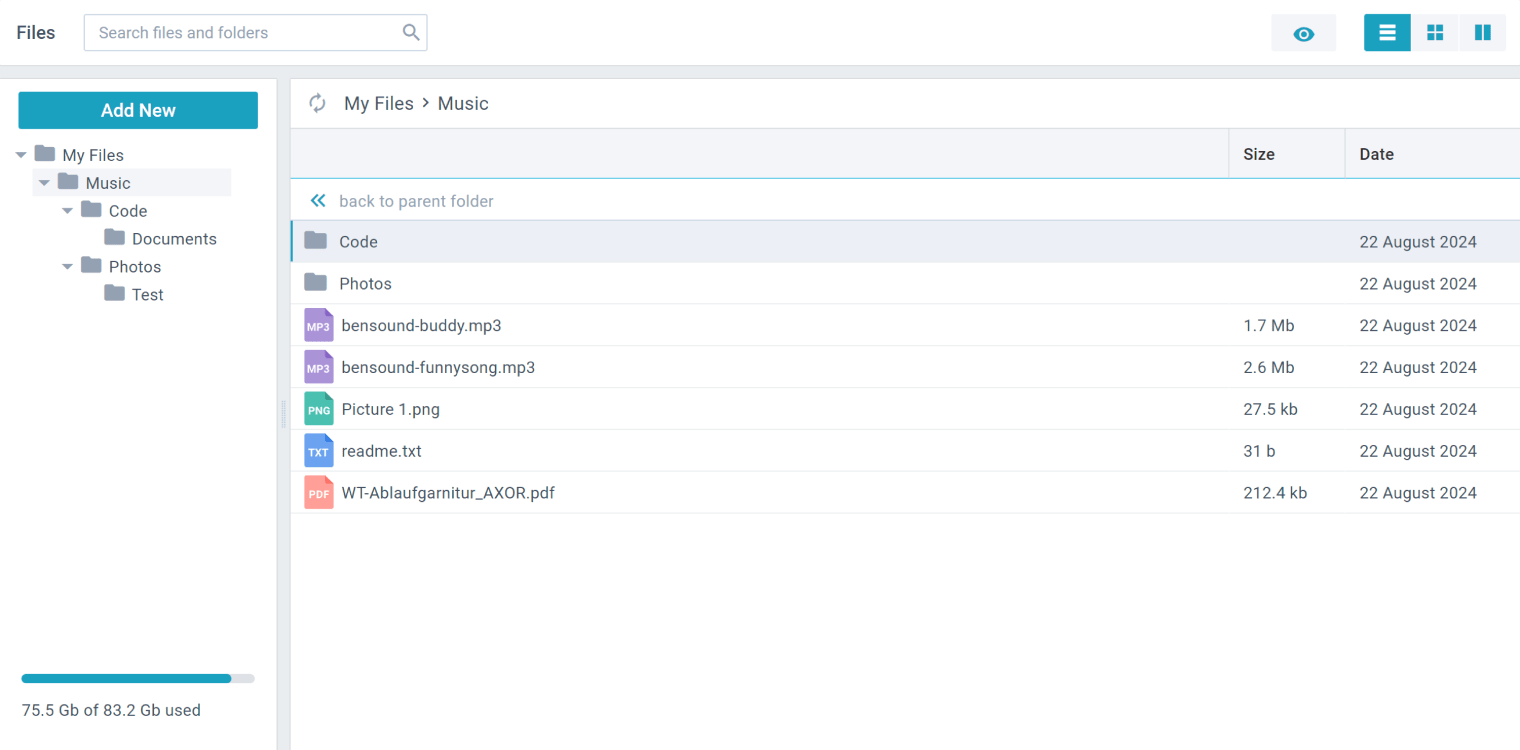Click the storage usage progress bar
The image size is (1520, 750).
138,678
